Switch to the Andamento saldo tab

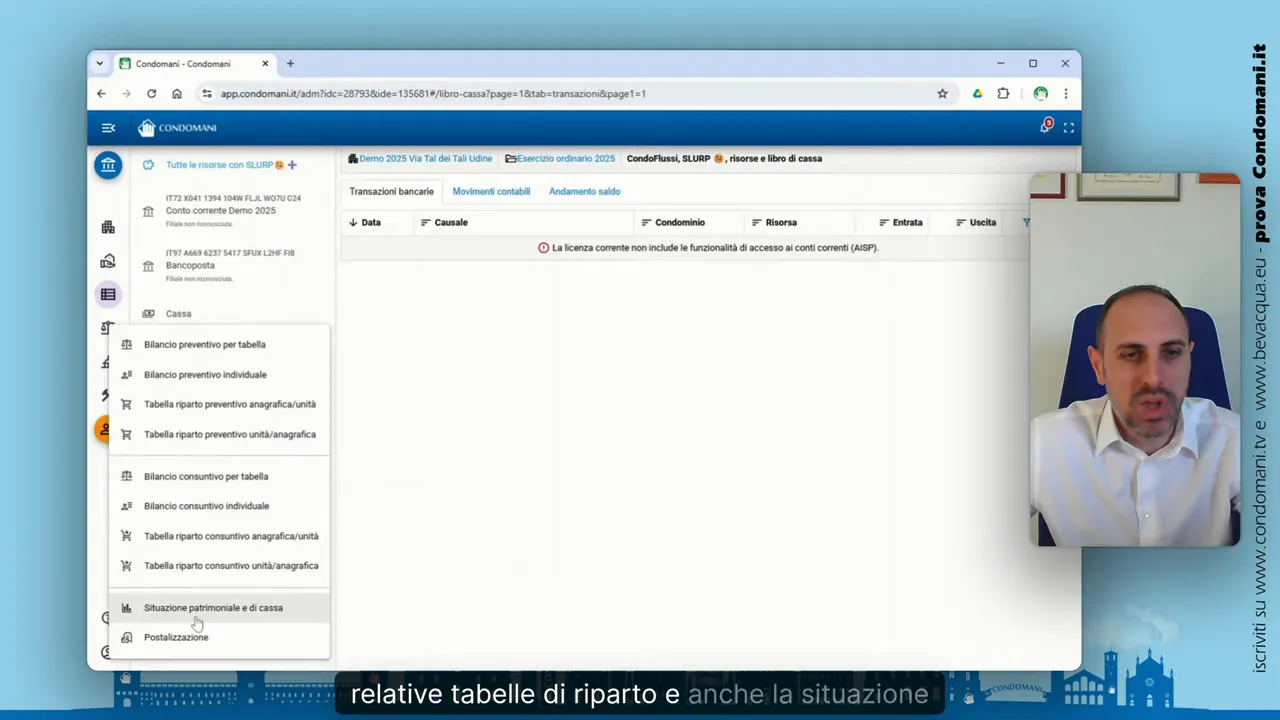click(584, 191)
